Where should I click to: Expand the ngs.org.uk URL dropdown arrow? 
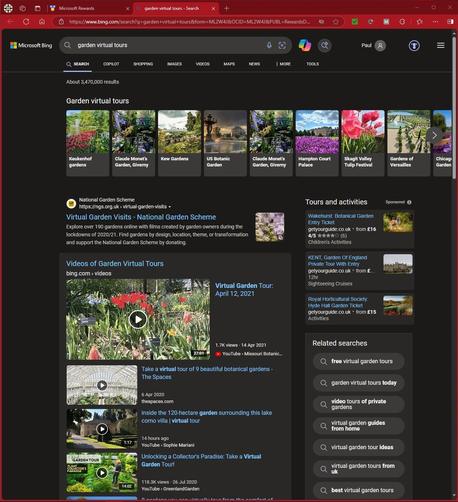point(170,207)
